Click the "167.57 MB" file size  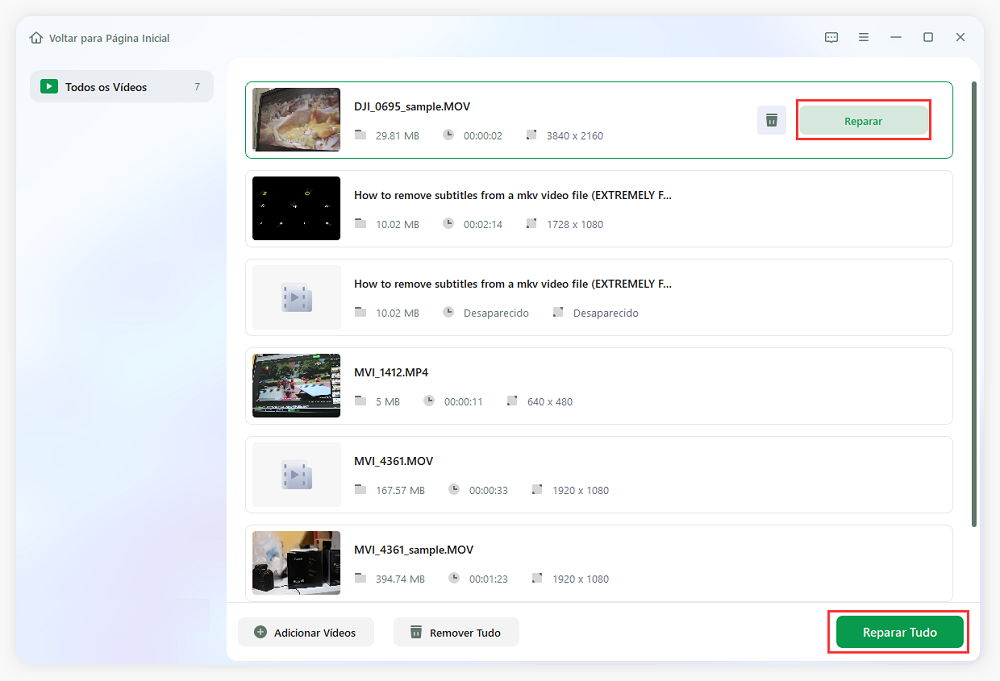click(x=400, y=490)
